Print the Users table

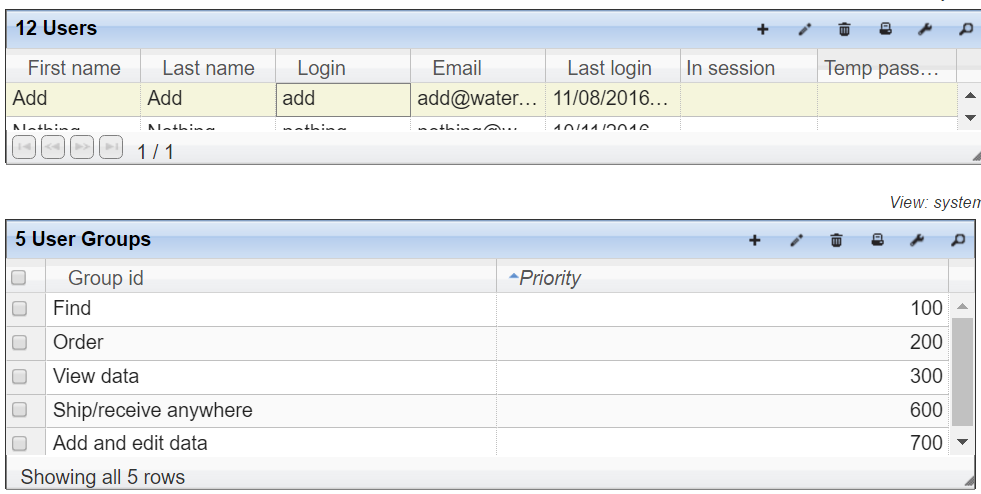(885, 29)
